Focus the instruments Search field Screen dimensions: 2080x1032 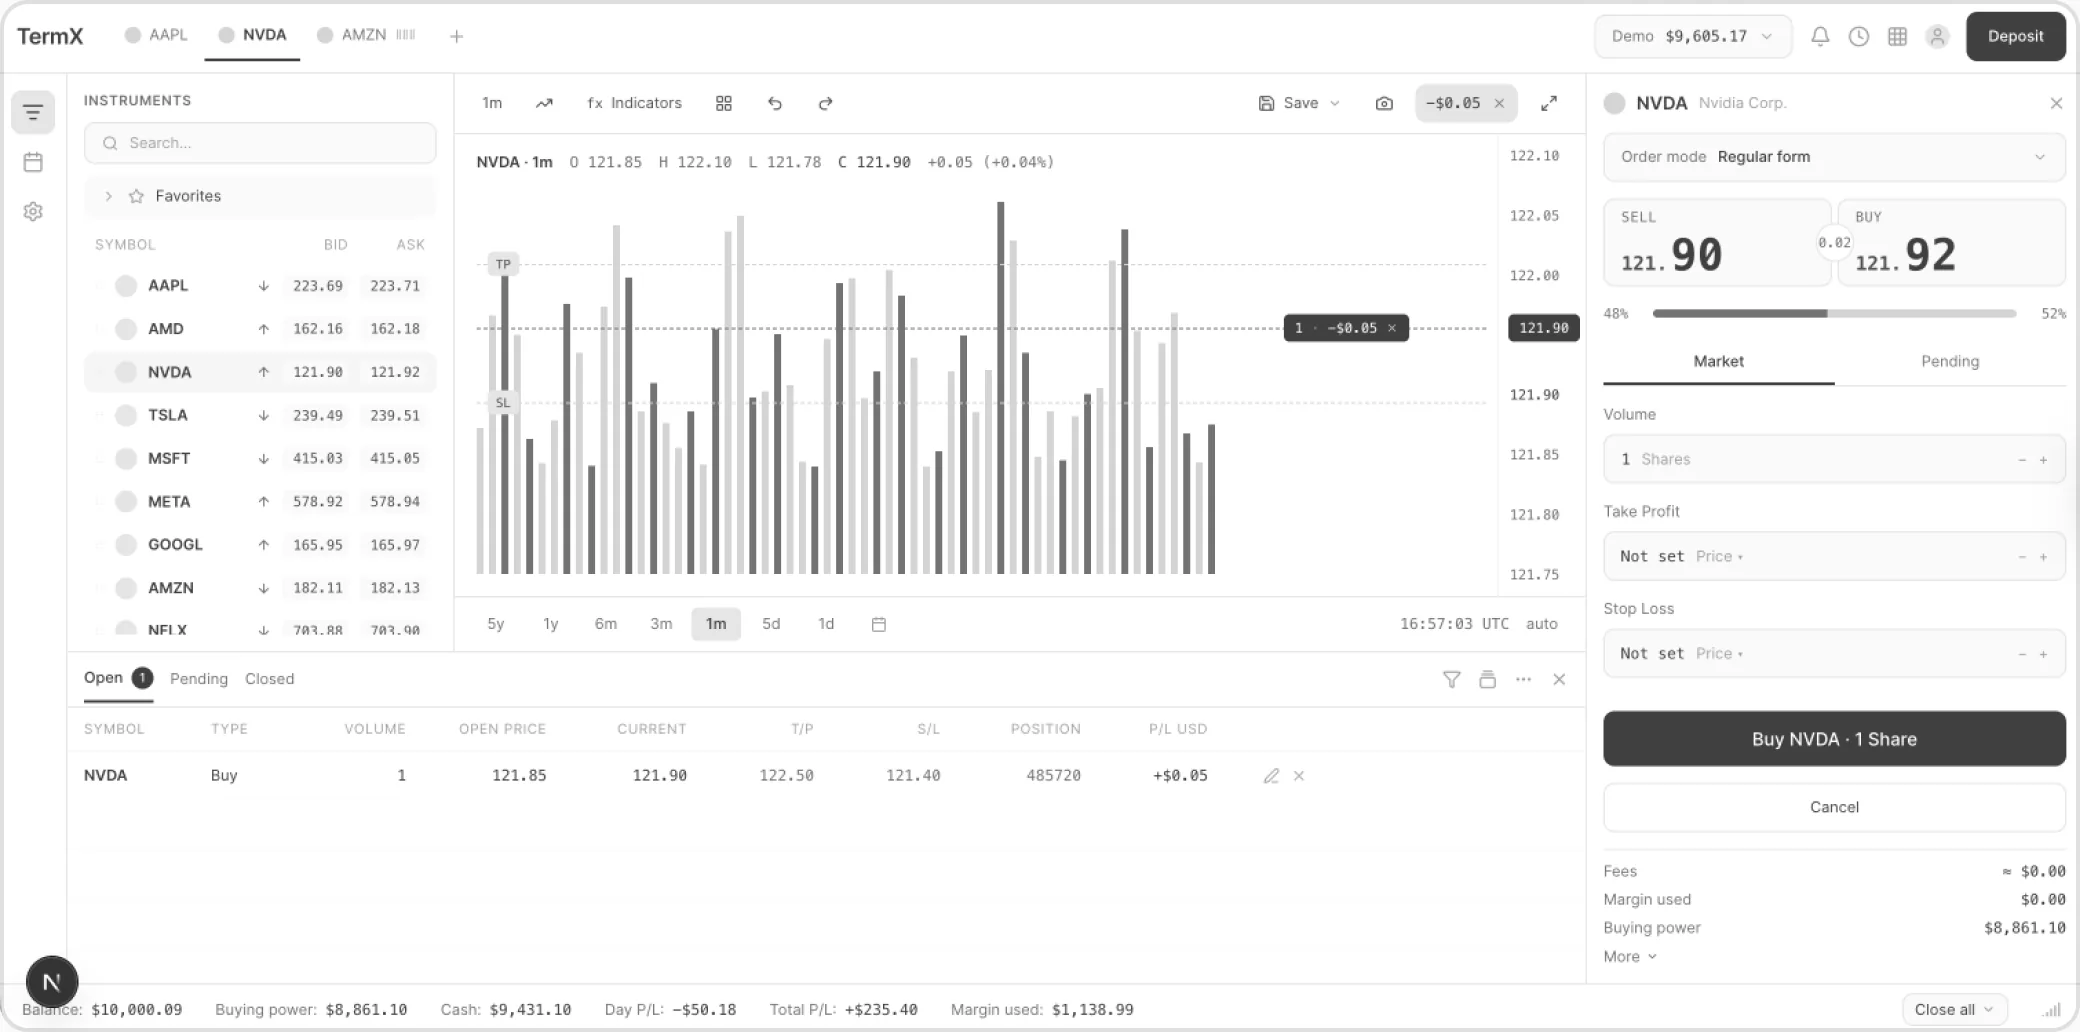[x=260, y=143]
